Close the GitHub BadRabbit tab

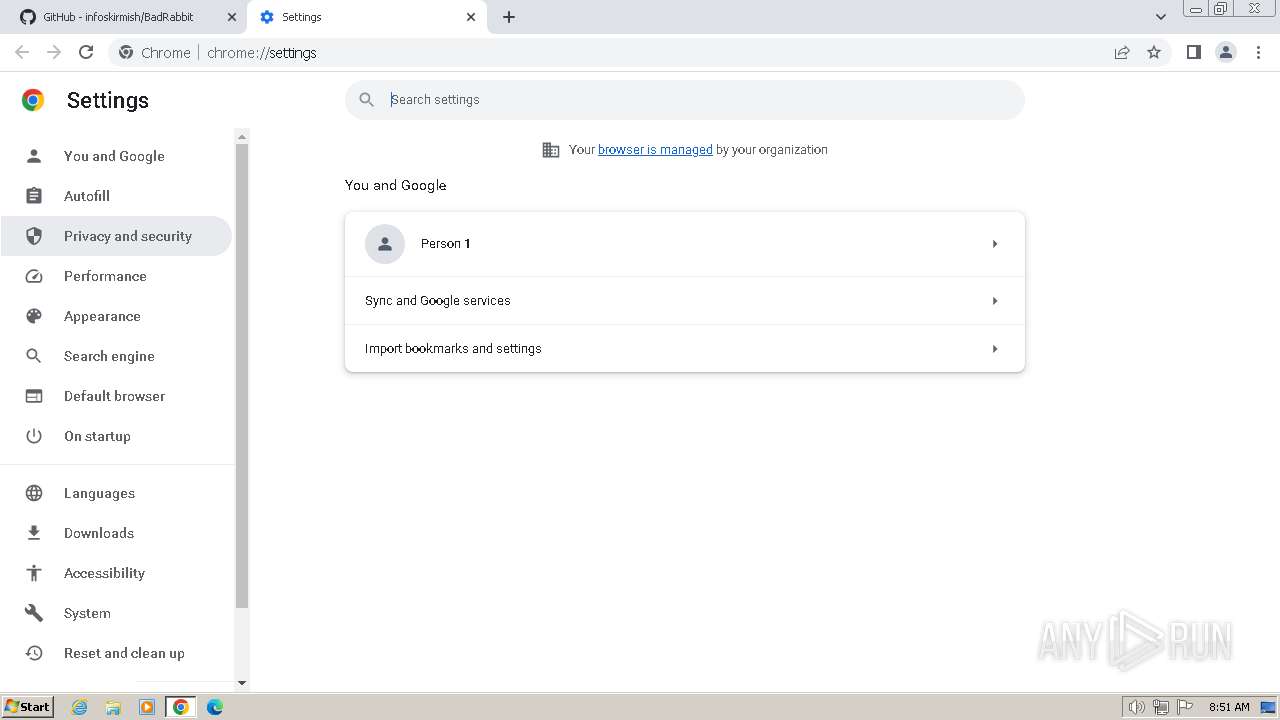point(232,17)
